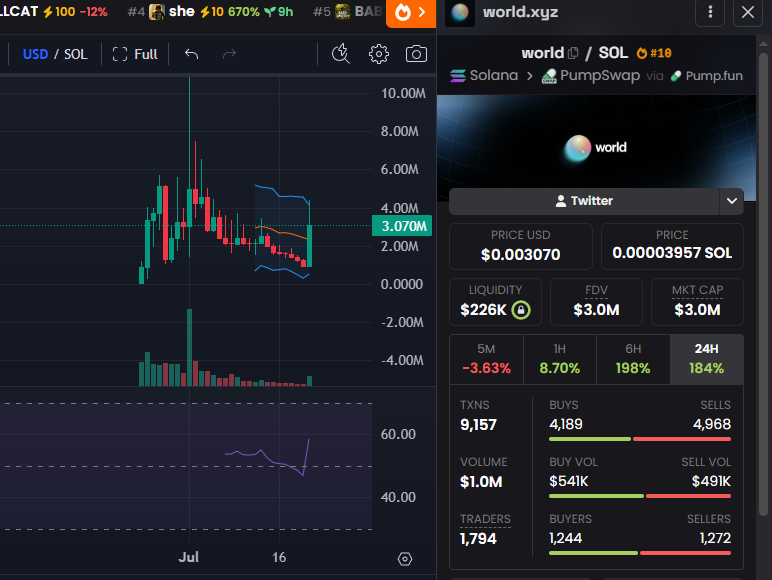Click the buy vol versus sell vol bar

(x=640, y=496)
